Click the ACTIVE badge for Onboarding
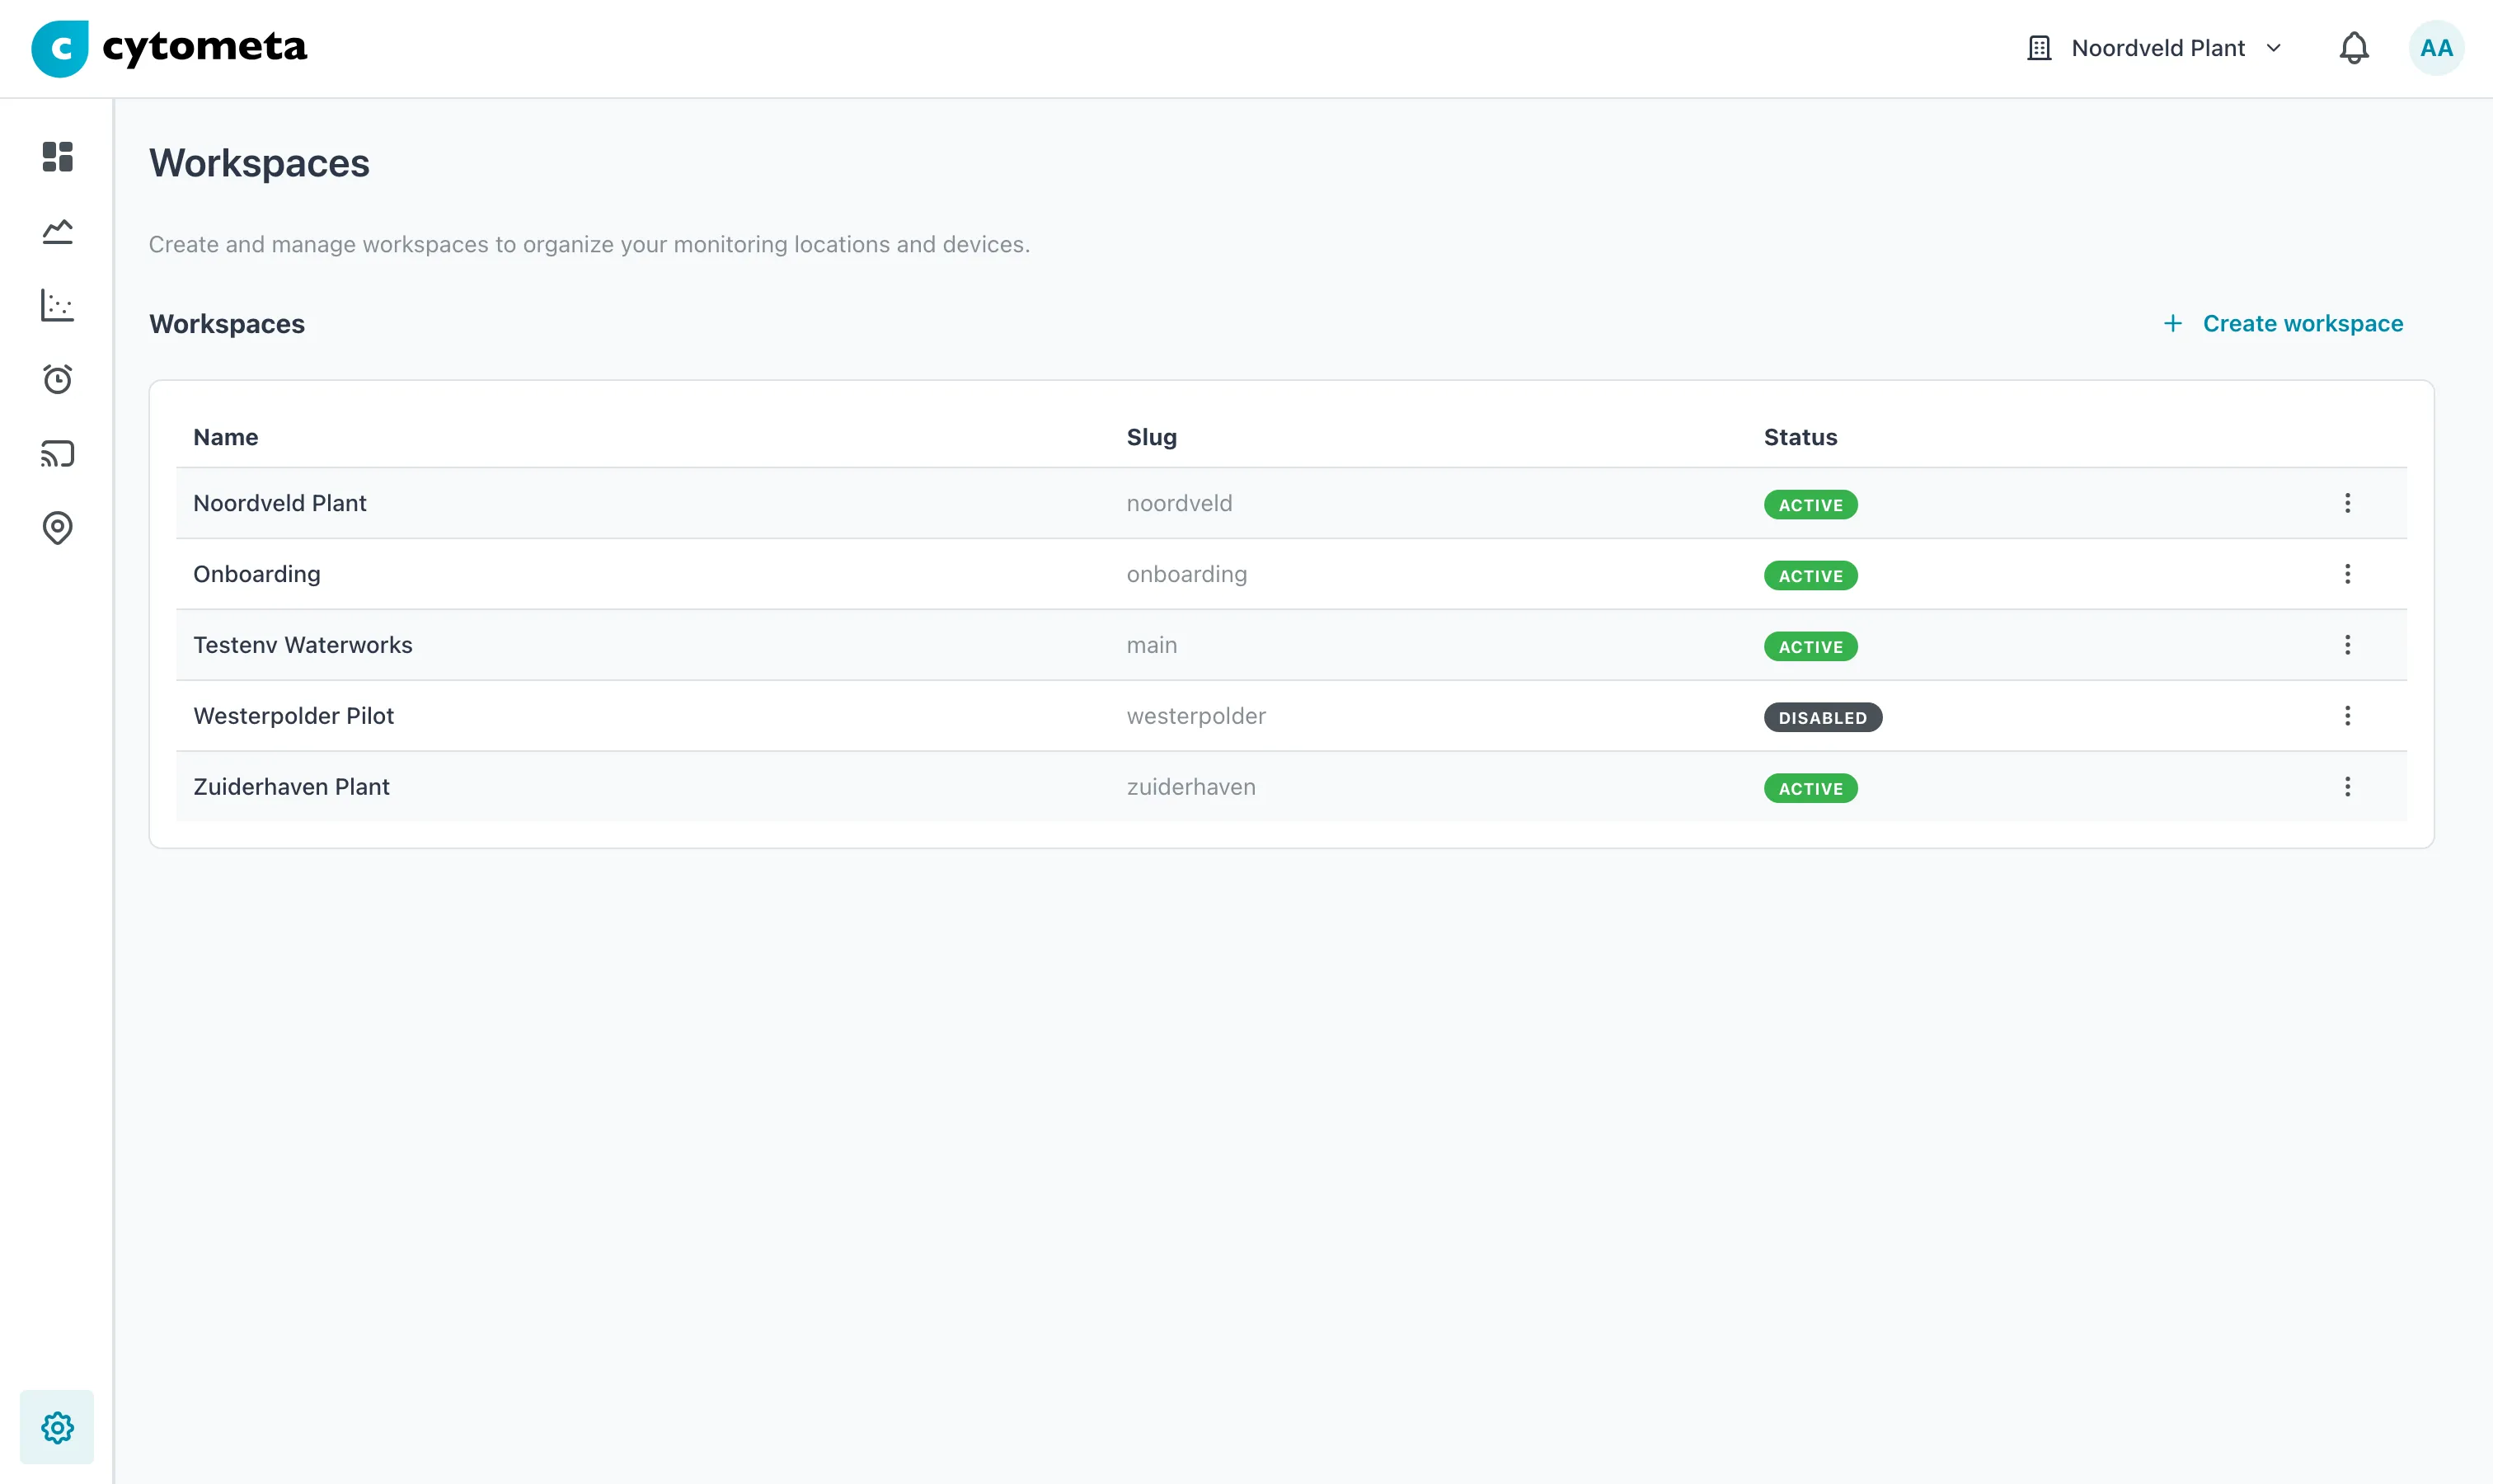The image size is (2493, 1484). click(1810, 576)
